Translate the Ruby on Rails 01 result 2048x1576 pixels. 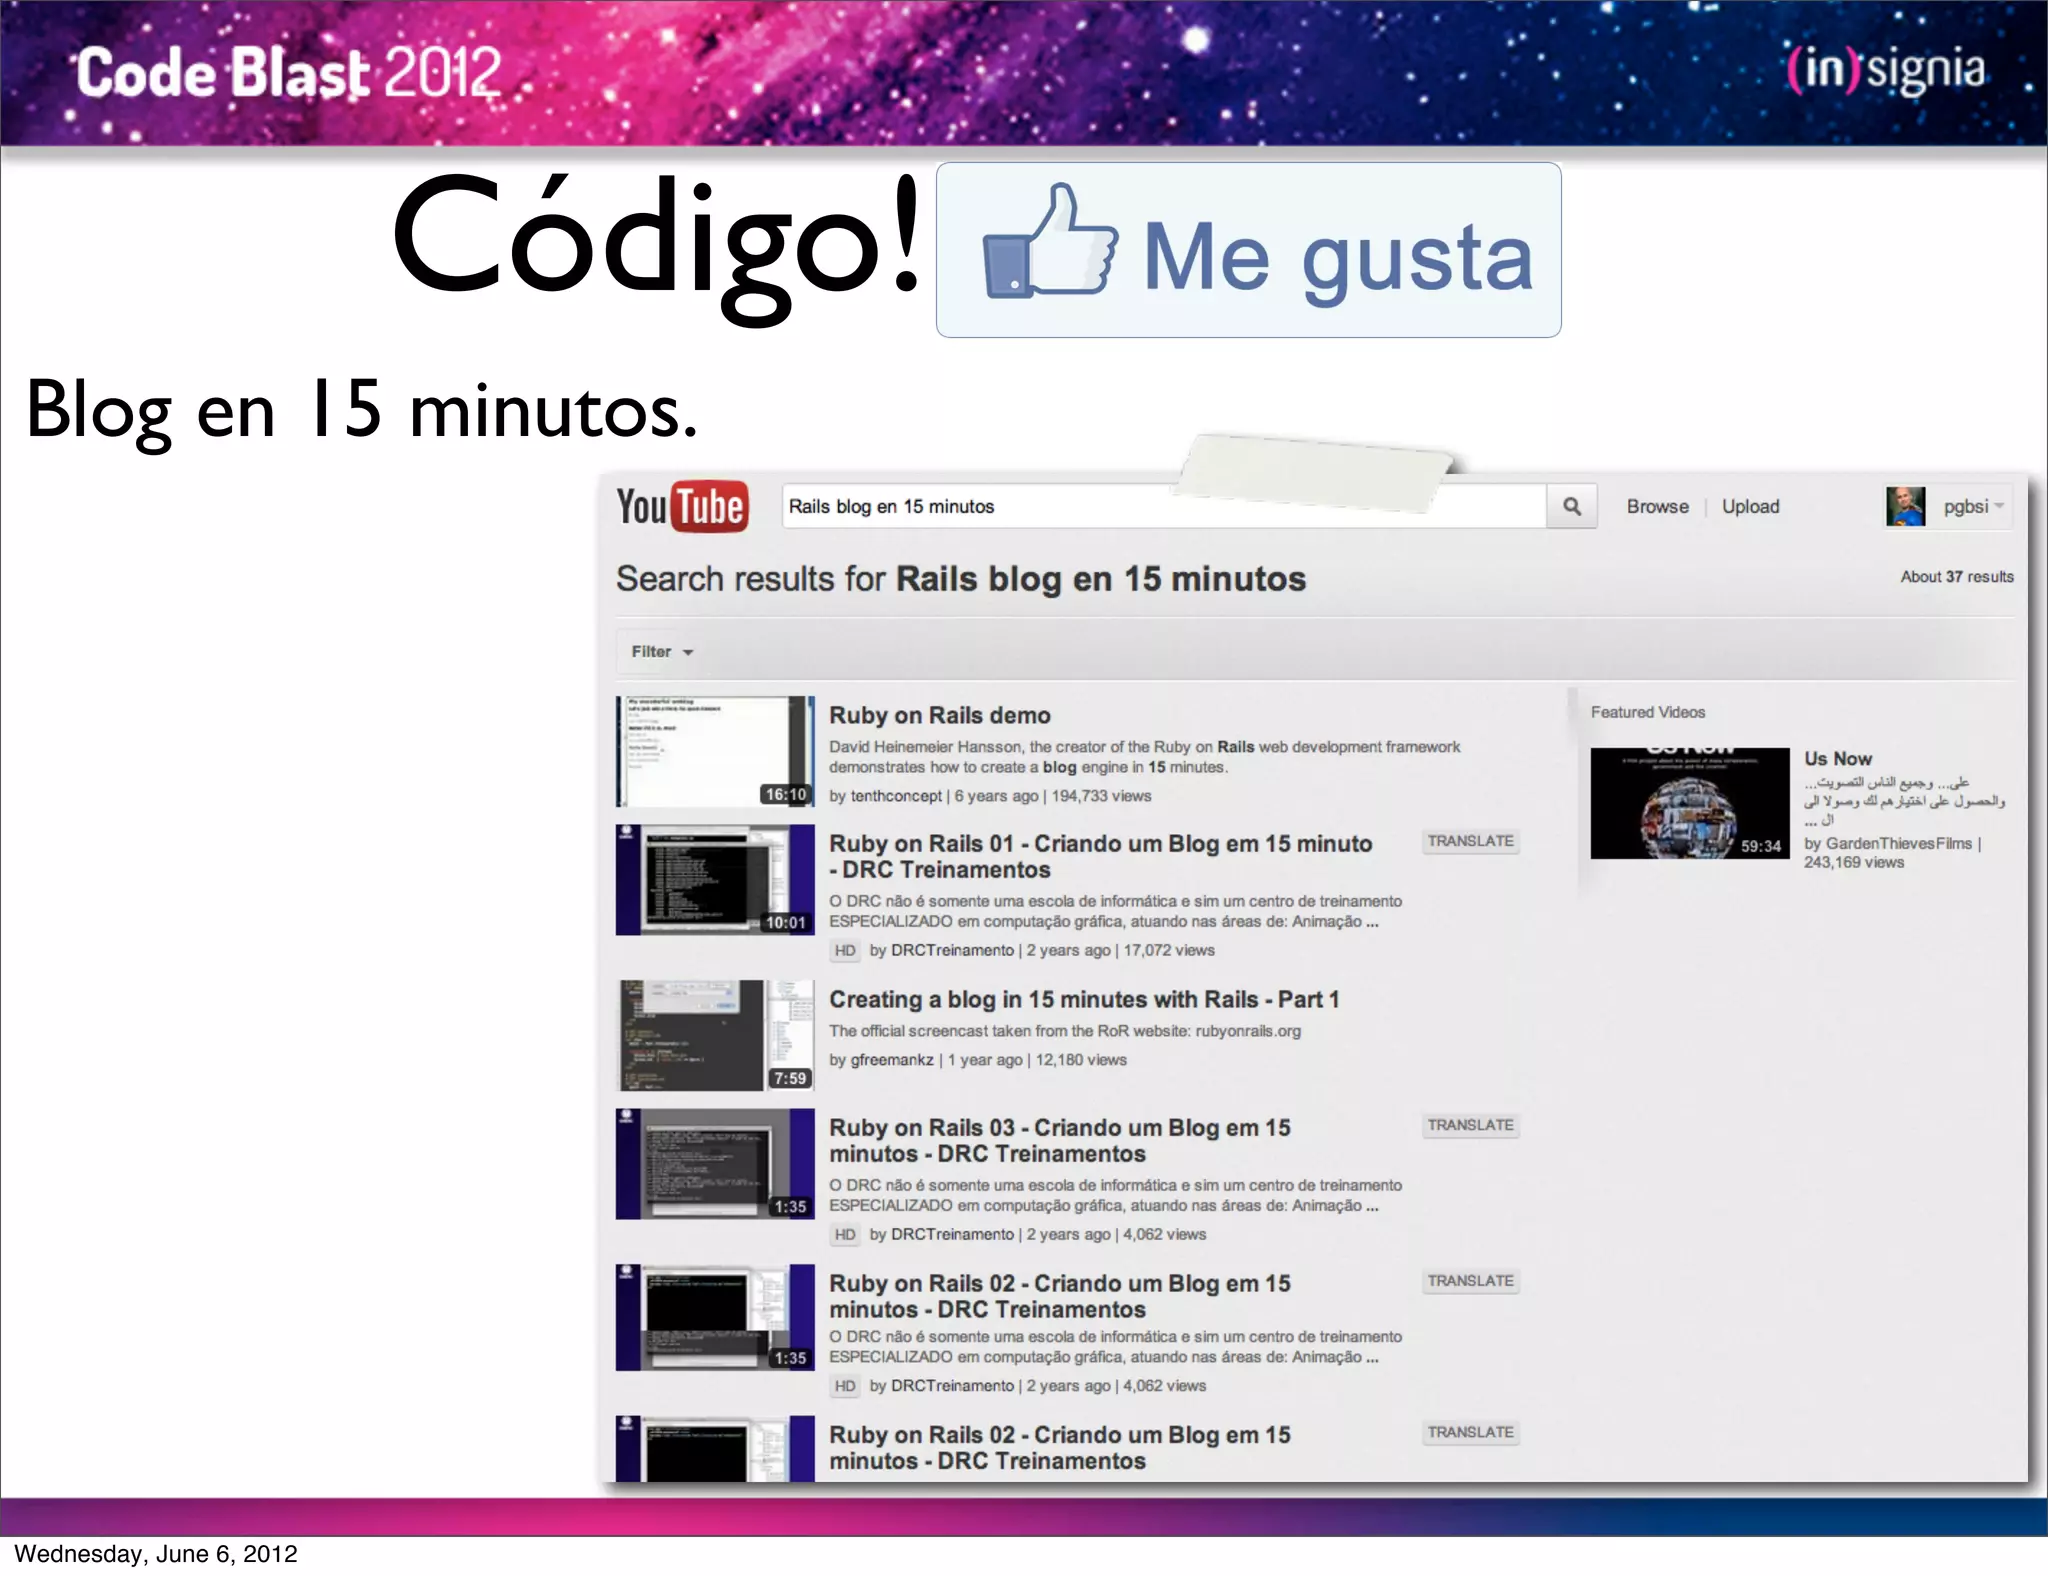point(1470,841)
